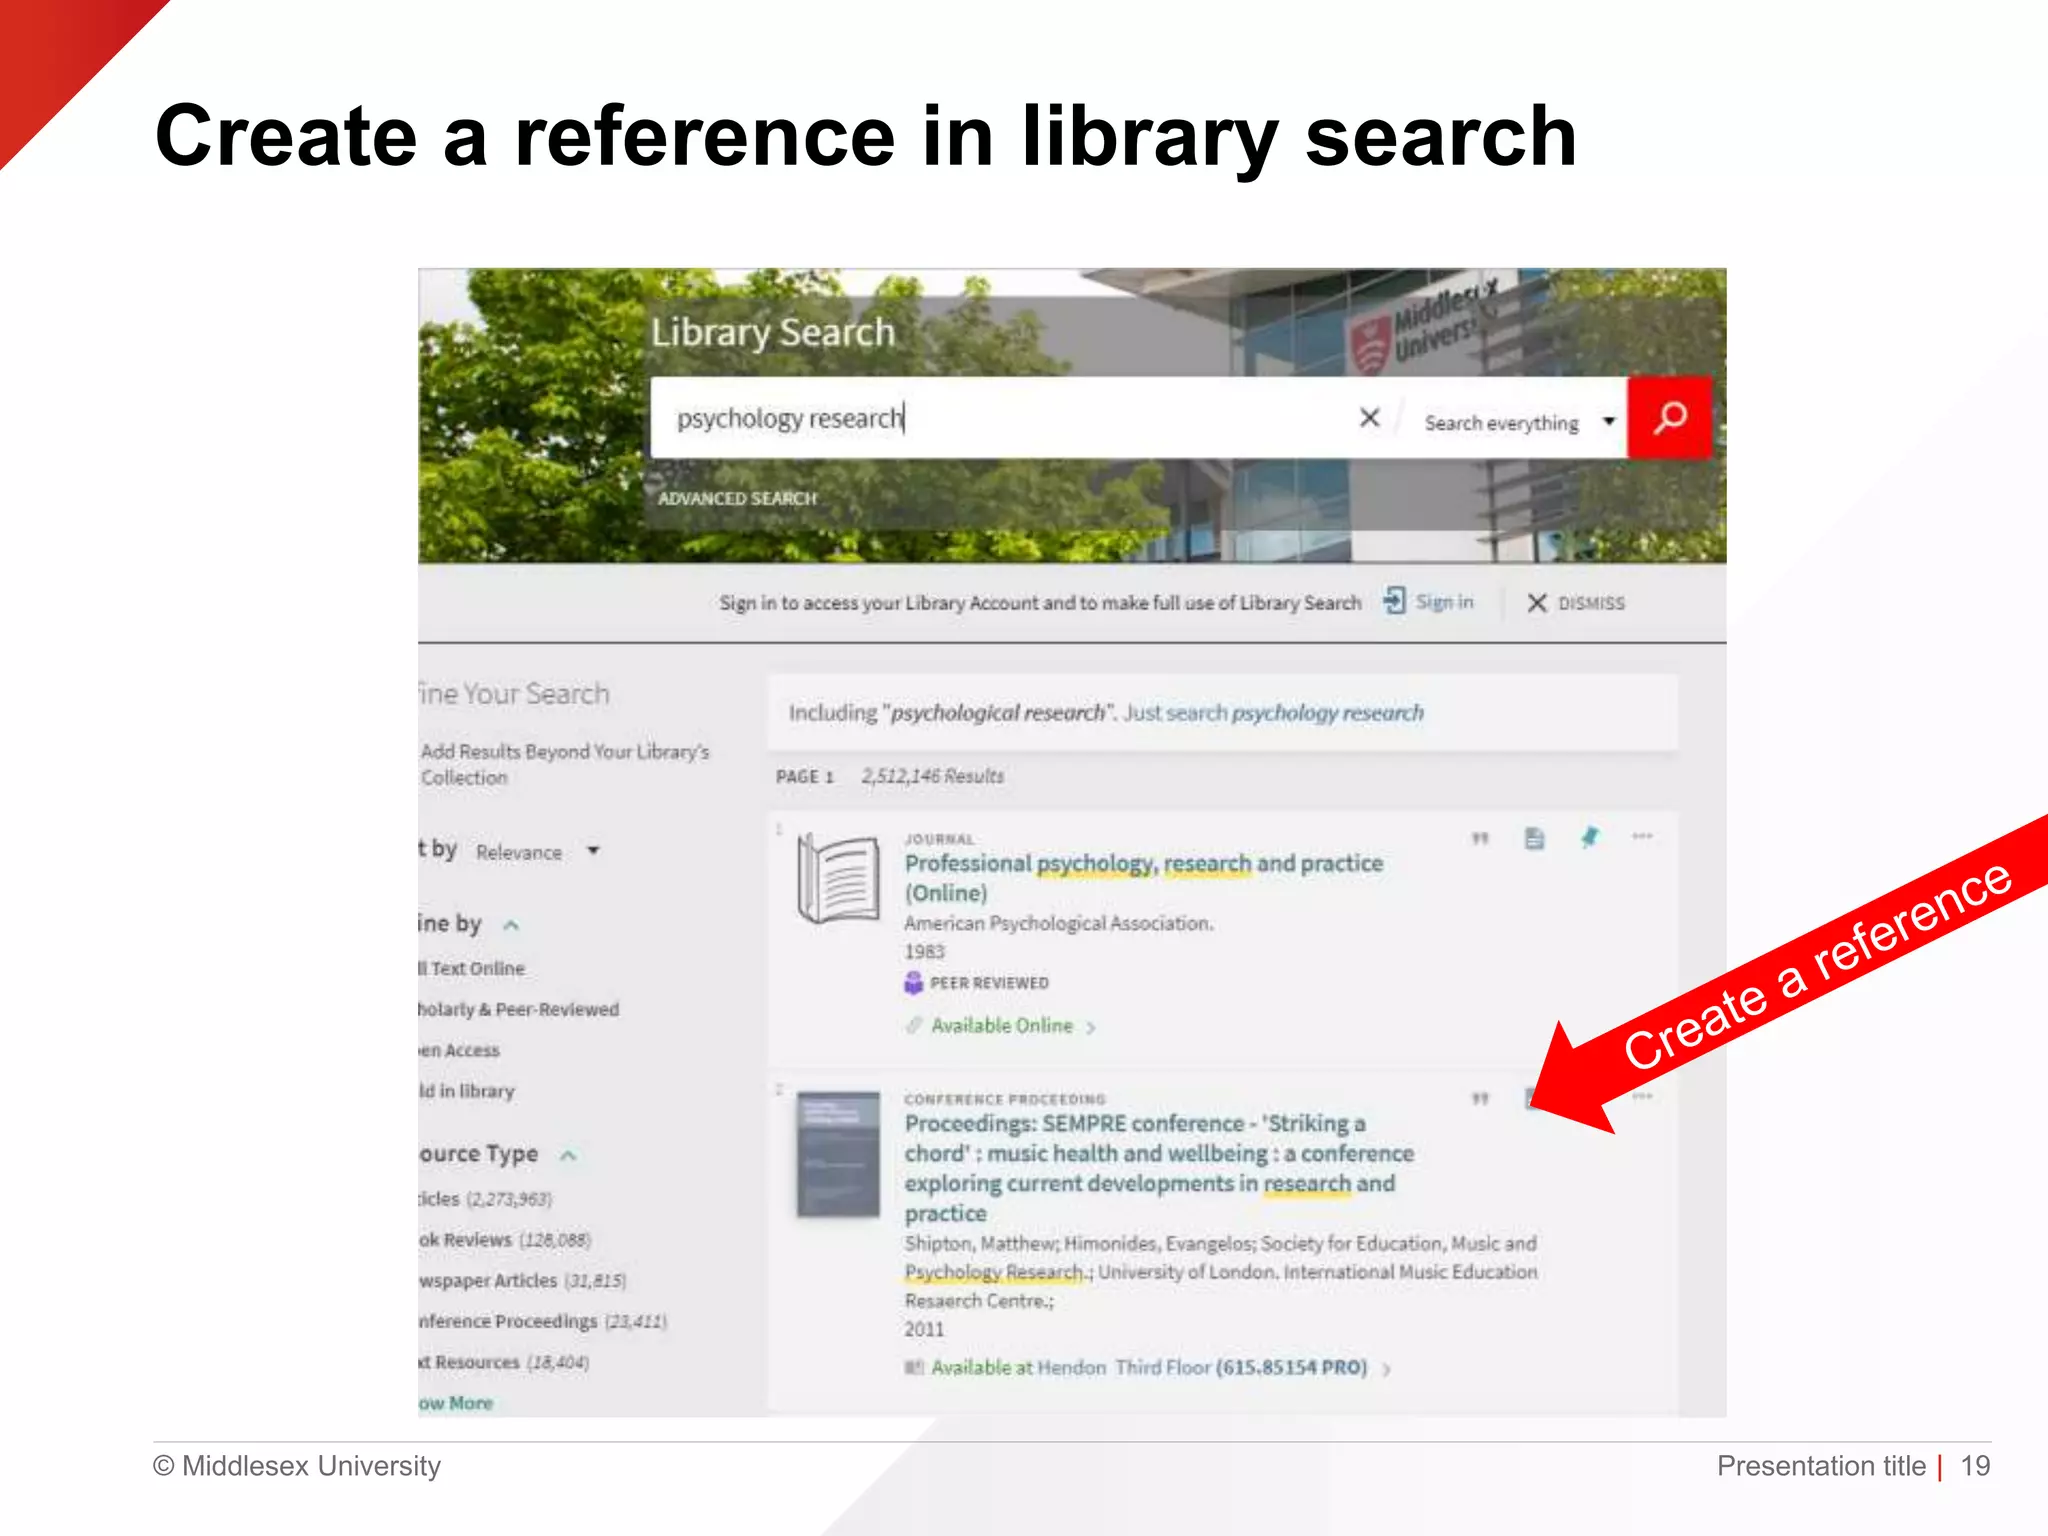Click the CONFERENCE PROCEEDING type label
Screen dimensions: 2048x1536
(x=1004, y=1099)
